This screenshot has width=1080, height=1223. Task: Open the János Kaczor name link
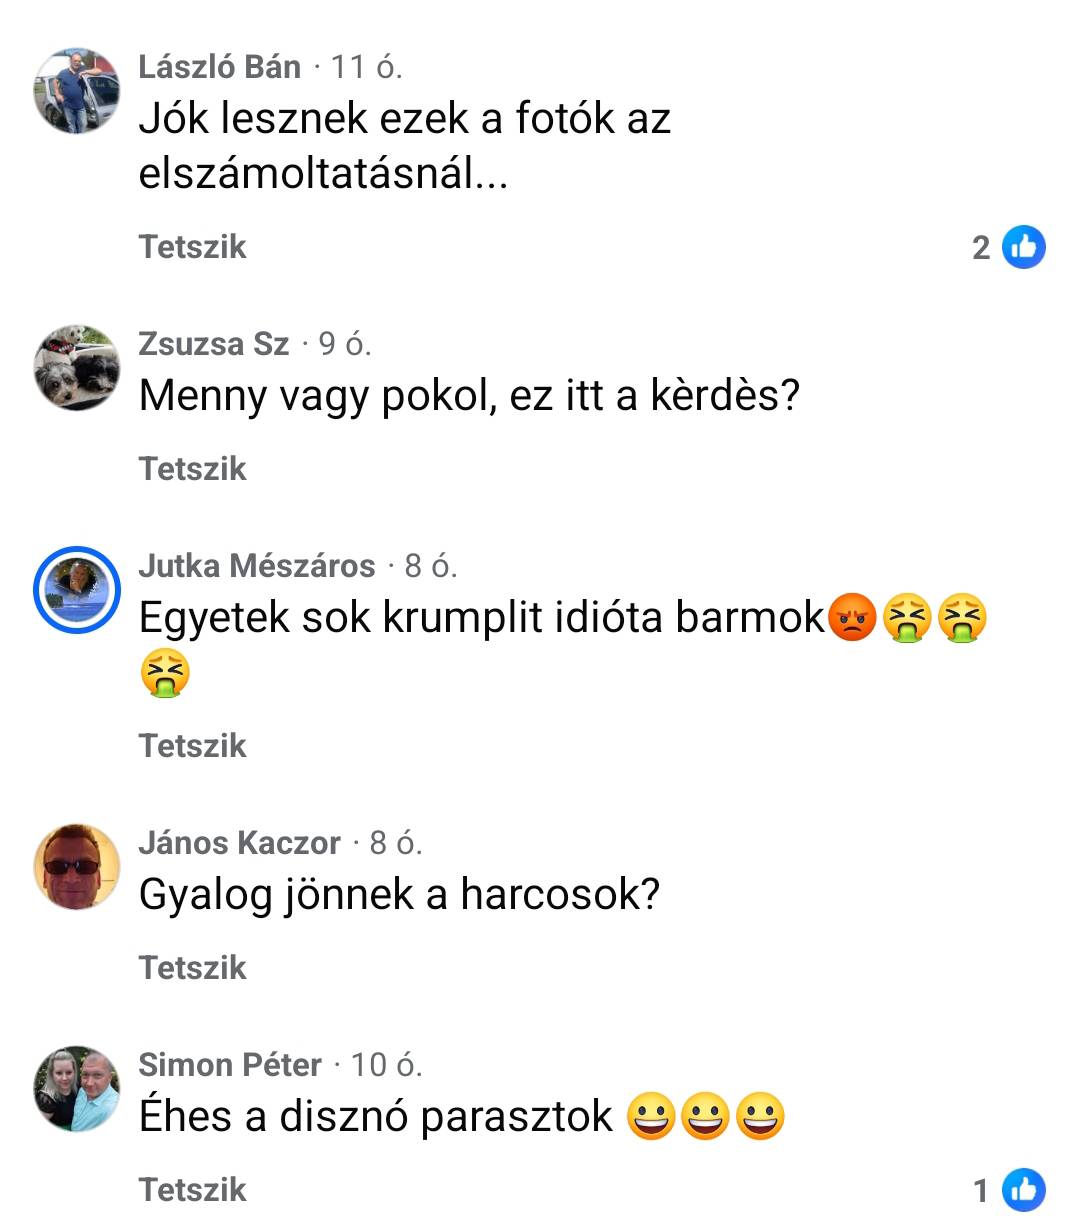click(x=240, y=843)
